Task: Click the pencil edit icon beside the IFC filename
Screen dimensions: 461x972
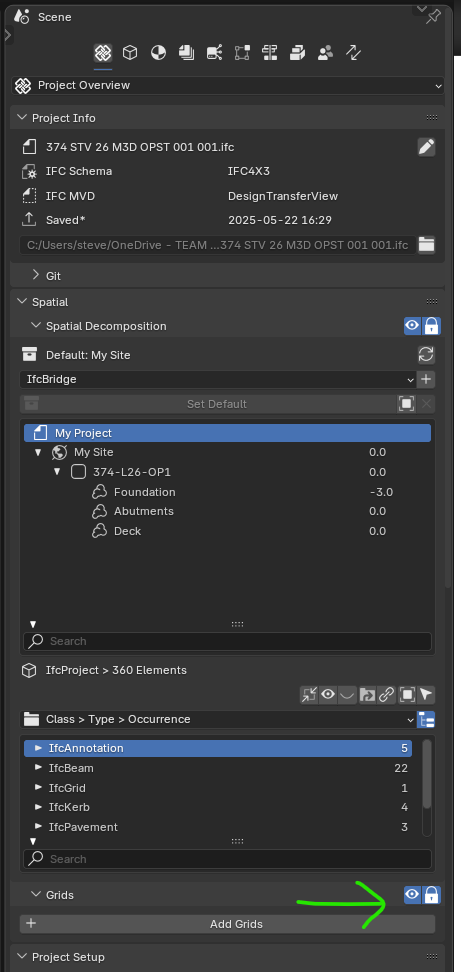Action: (426, 147)
